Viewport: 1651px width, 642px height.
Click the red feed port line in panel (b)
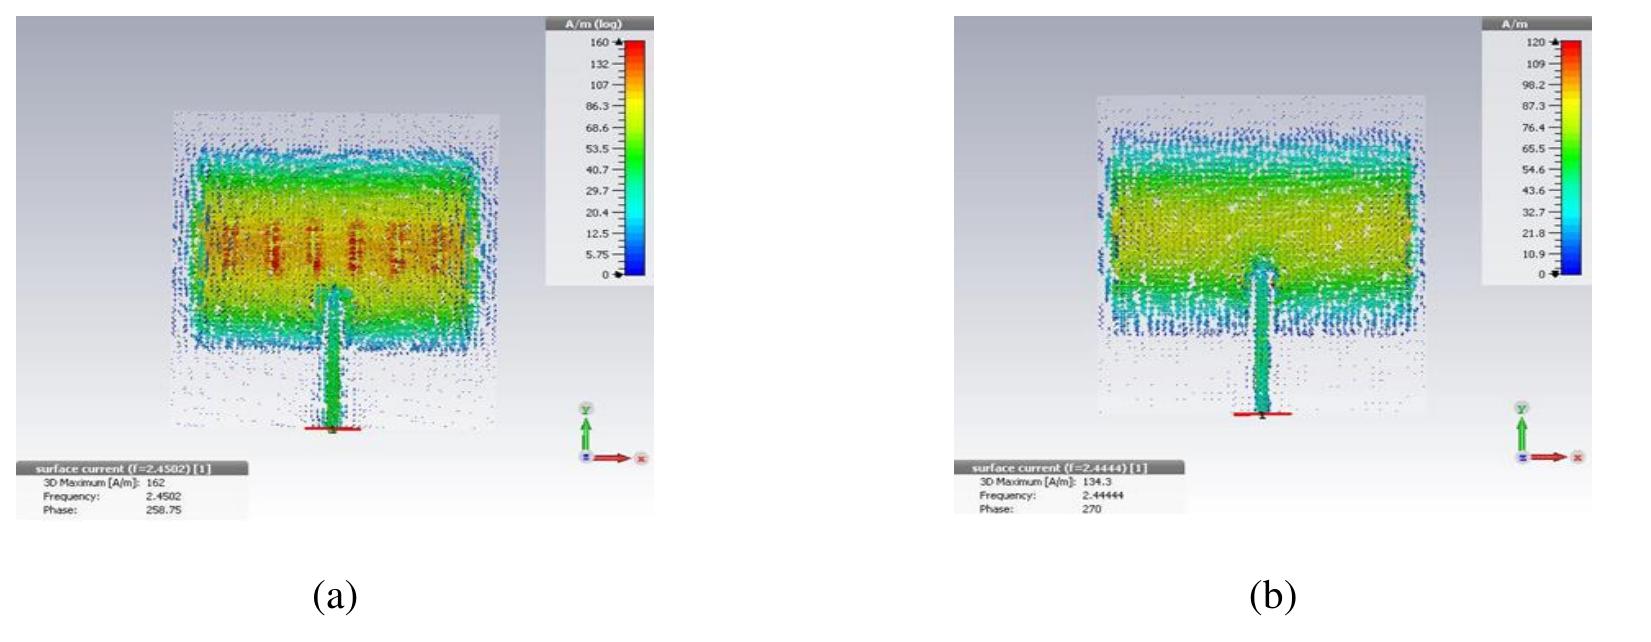[x=1262, y=413]
